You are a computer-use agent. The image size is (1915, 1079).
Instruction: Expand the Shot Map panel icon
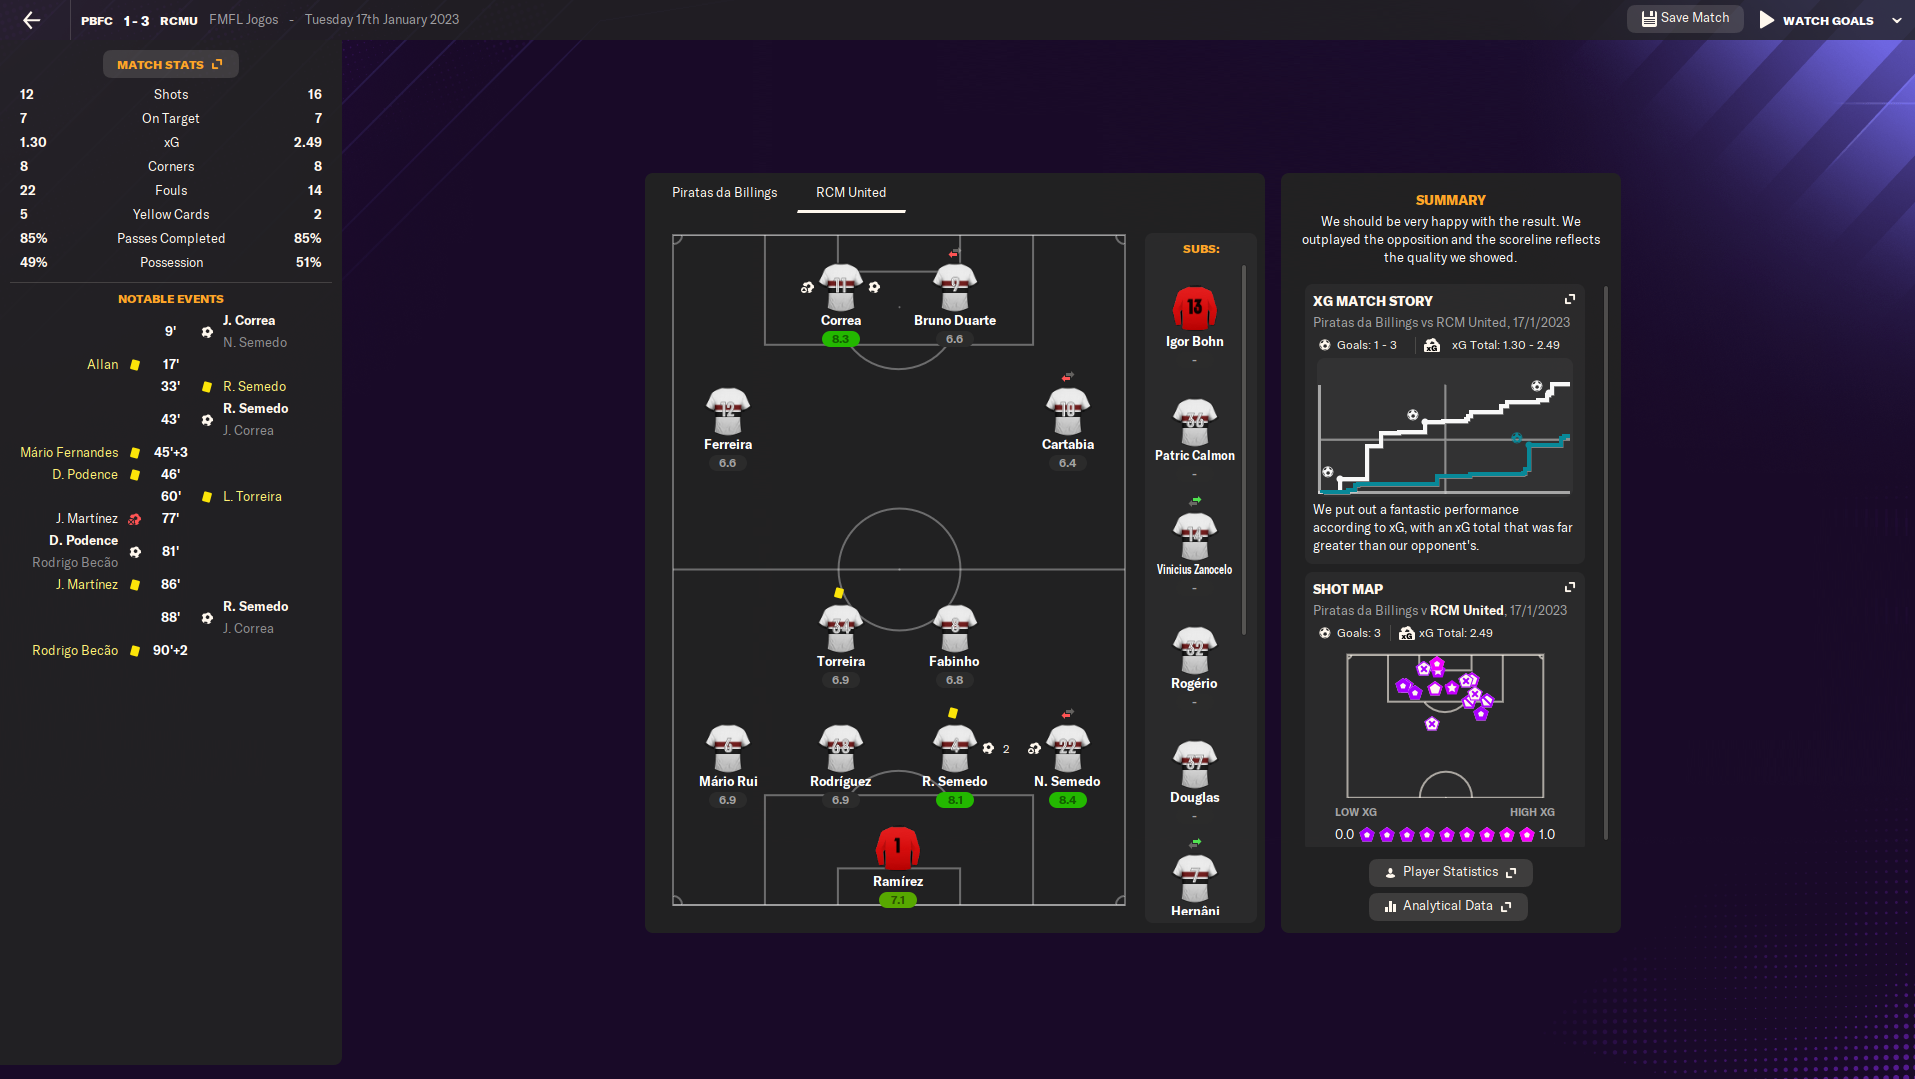[1569, 588]
